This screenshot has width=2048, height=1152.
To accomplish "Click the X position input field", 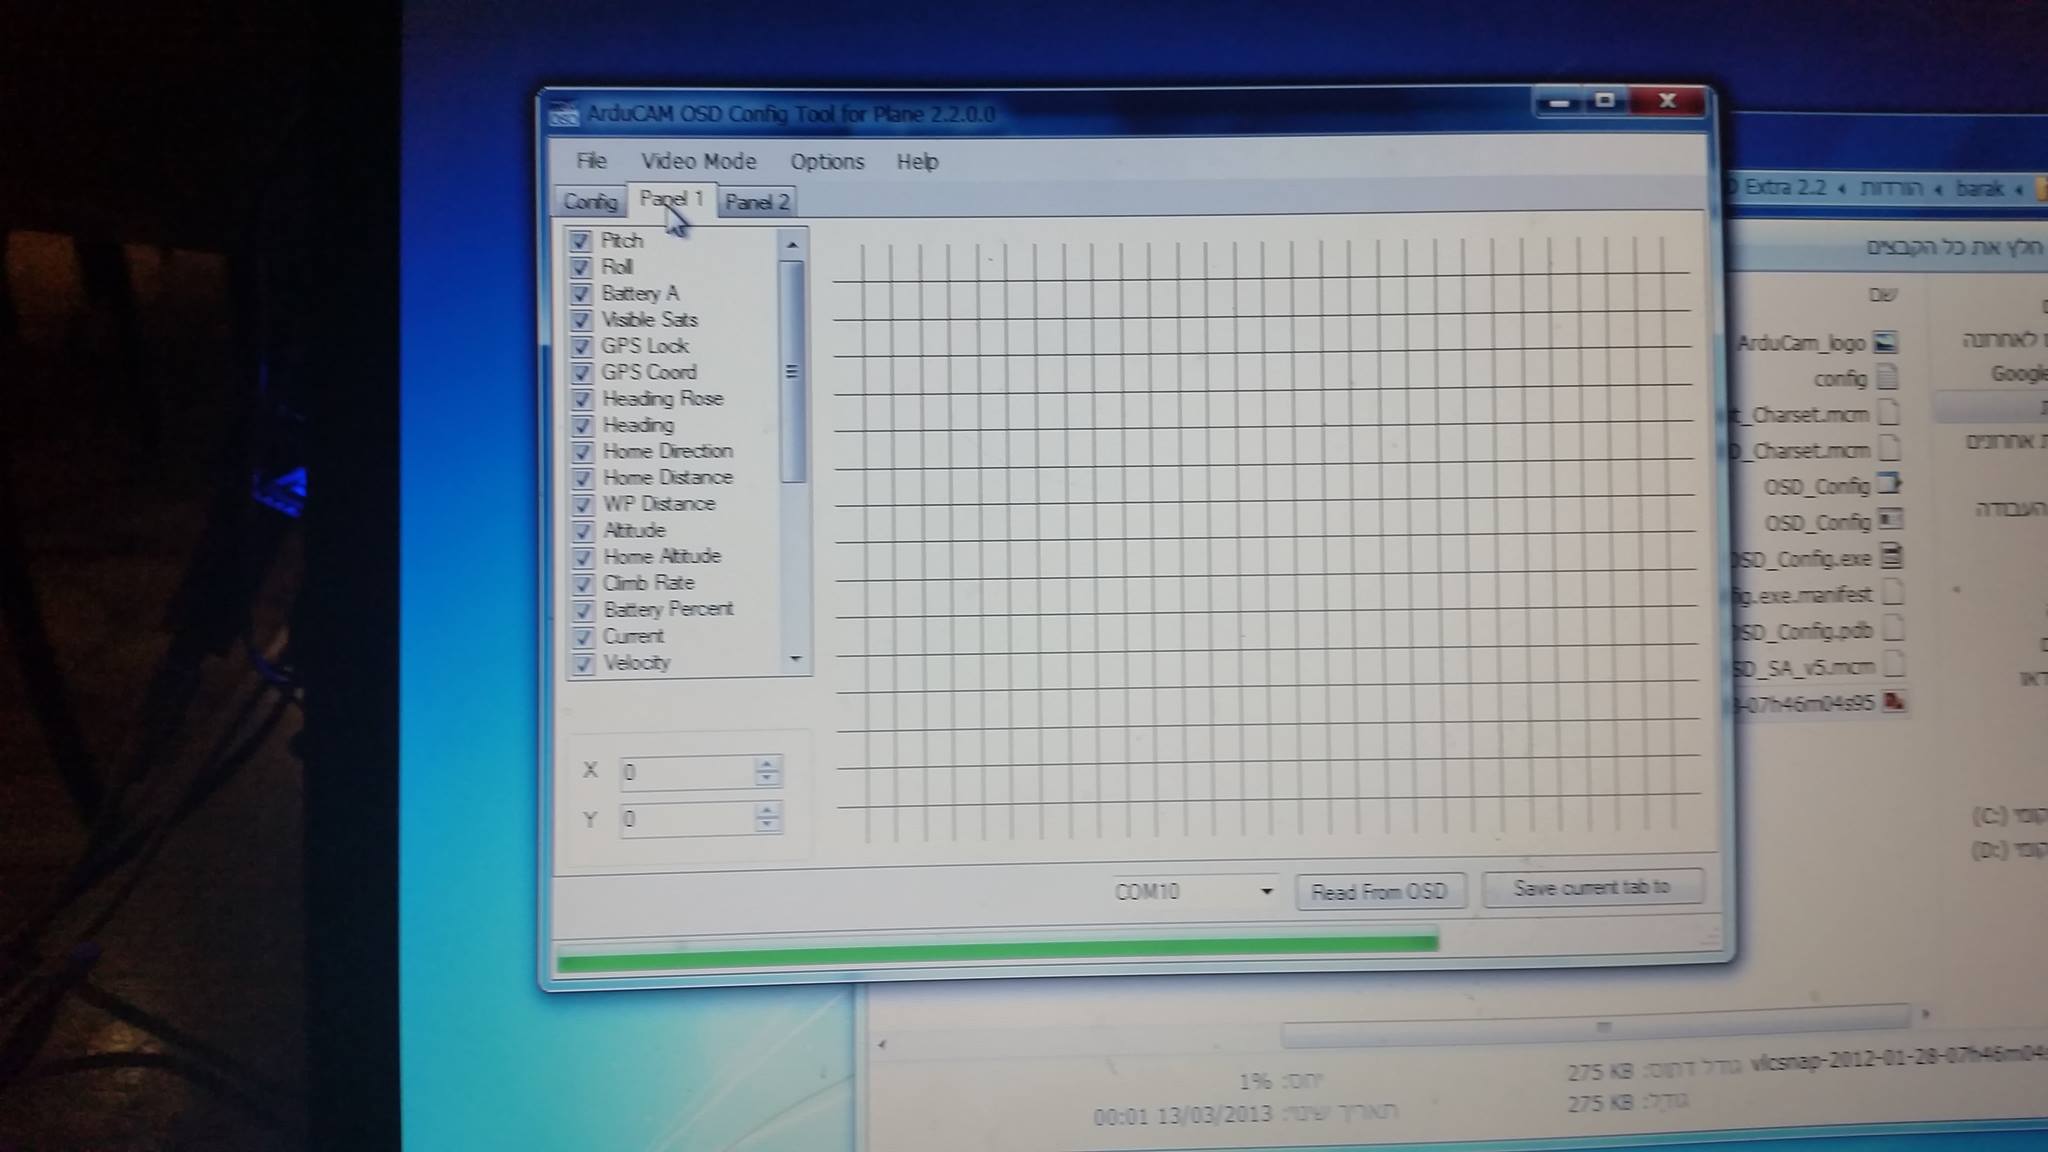I will coord(686,771).
